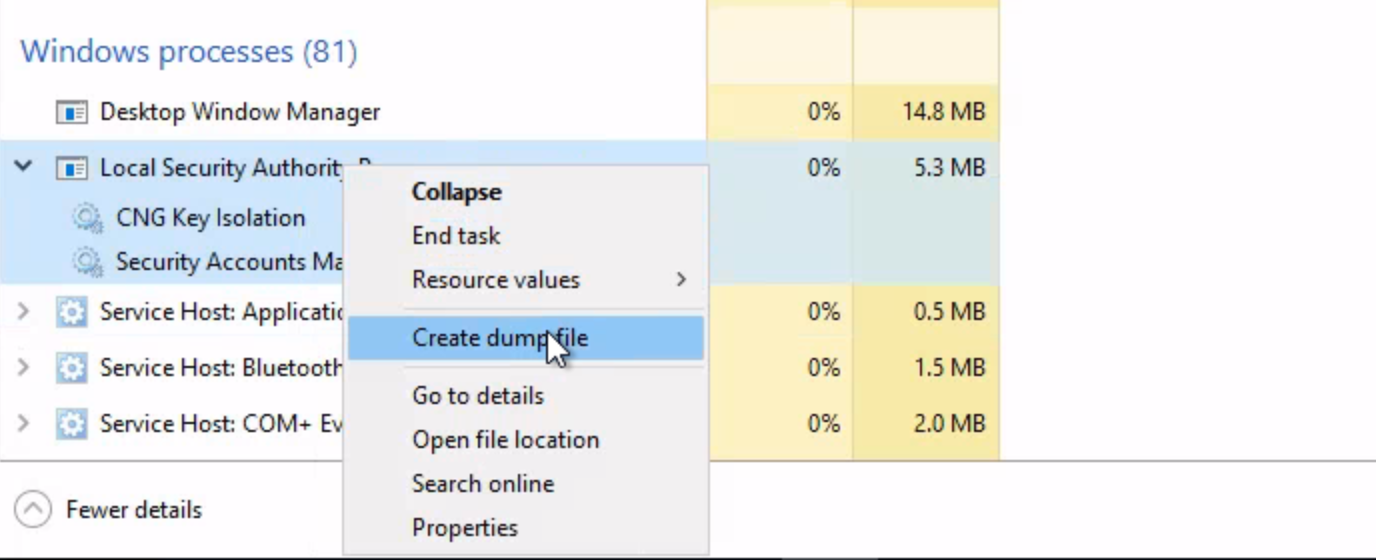Select the CNG Key Isolation service row
The width and height of the screenshot is (1376, 560).
tap(211, 218)
